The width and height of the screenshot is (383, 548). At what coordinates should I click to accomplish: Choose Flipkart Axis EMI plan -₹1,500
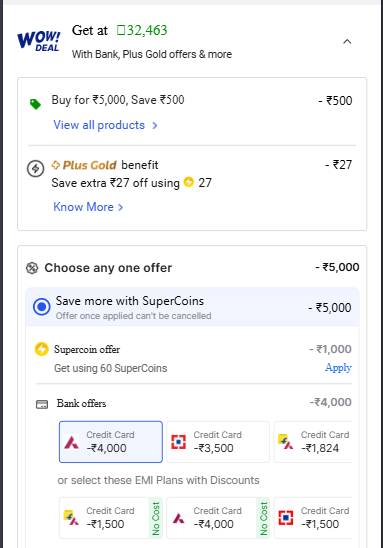tap(111, 518)
